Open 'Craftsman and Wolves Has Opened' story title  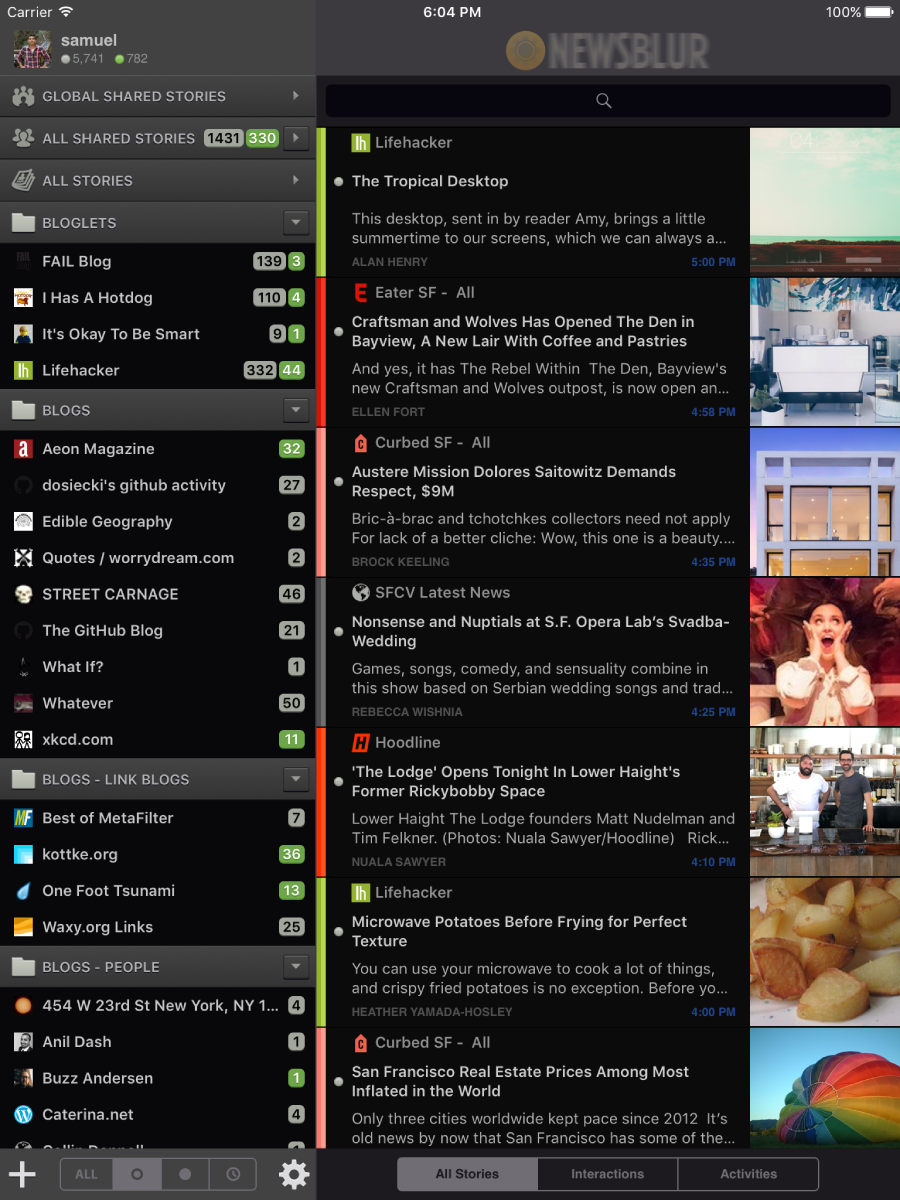523,331
